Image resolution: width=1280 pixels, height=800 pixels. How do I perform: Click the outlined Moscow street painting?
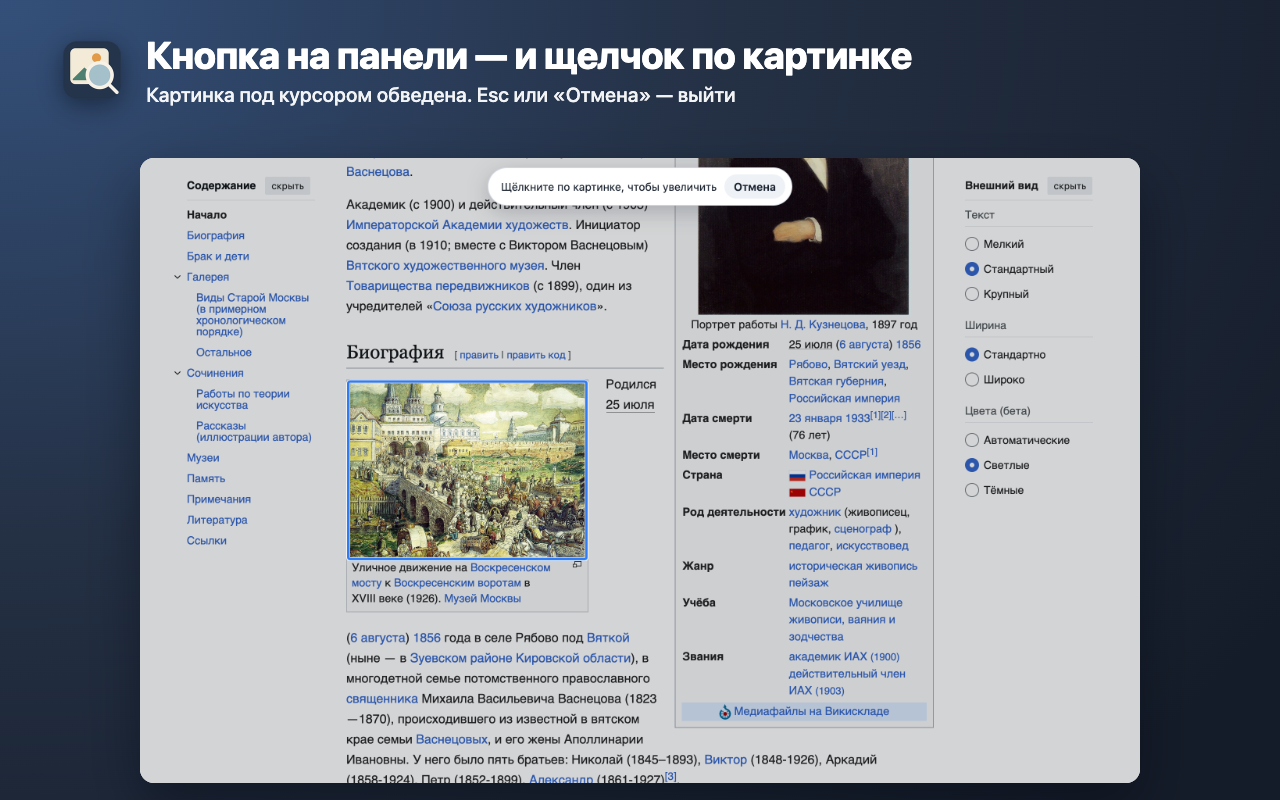point(467,469)
